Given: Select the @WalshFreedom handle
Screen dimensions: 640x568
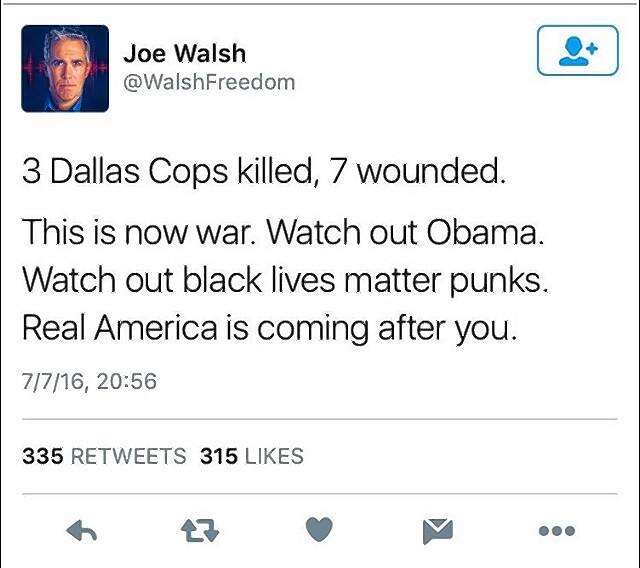Looking at the screenshot, I should 209,83.
